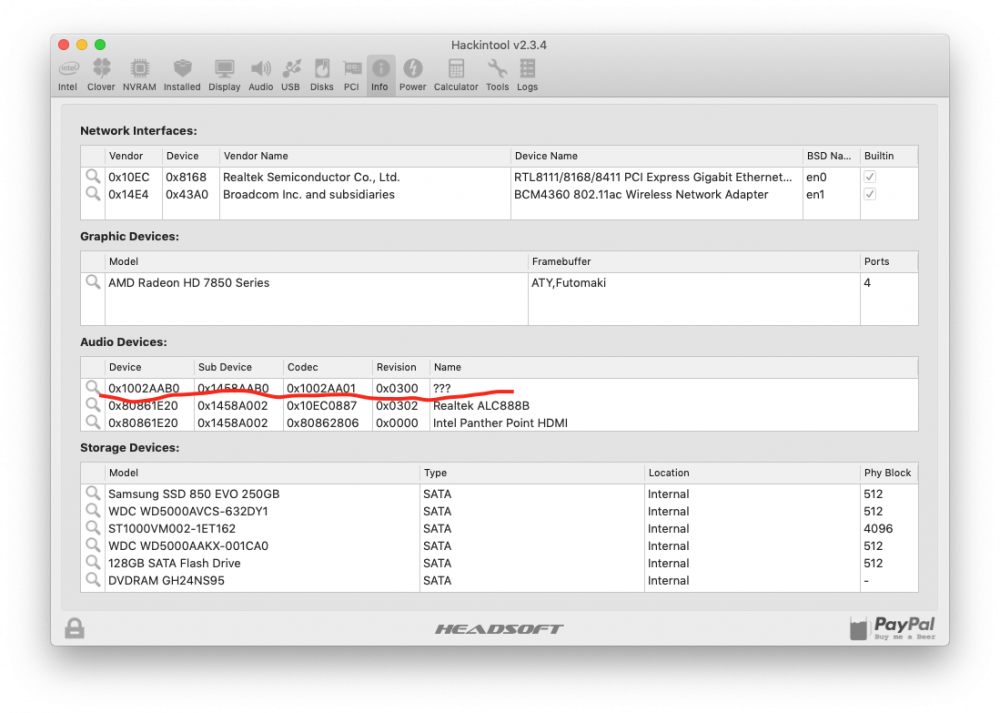Click the BSD Name column header
1000x713 pixels.
pos(832,156)
